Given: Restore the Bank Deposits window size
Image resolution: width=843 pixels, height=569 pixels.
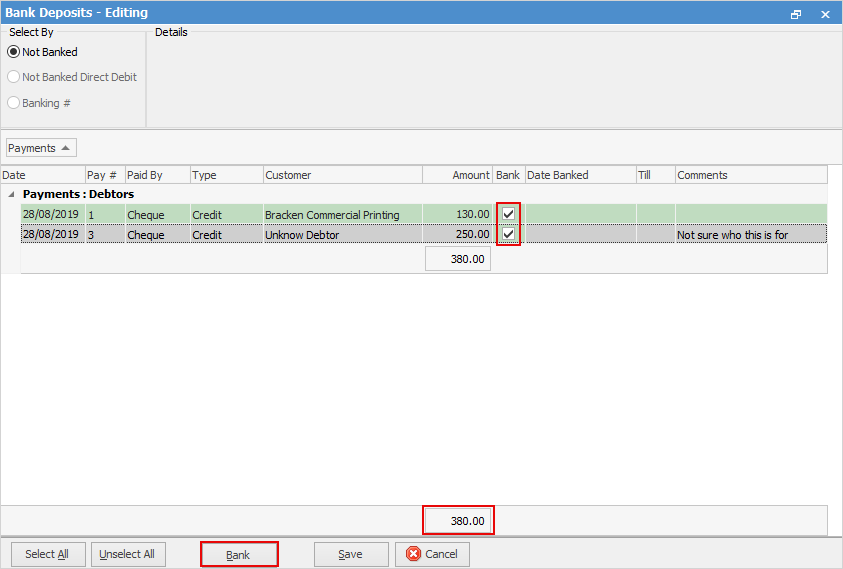Looking at the screenshot, I should (796, 15).
